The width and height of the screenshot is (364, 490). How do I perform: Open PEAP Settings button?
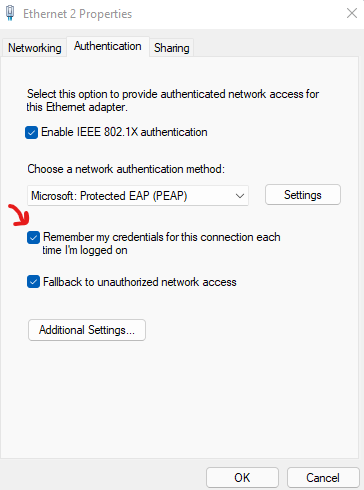(303, 195)
